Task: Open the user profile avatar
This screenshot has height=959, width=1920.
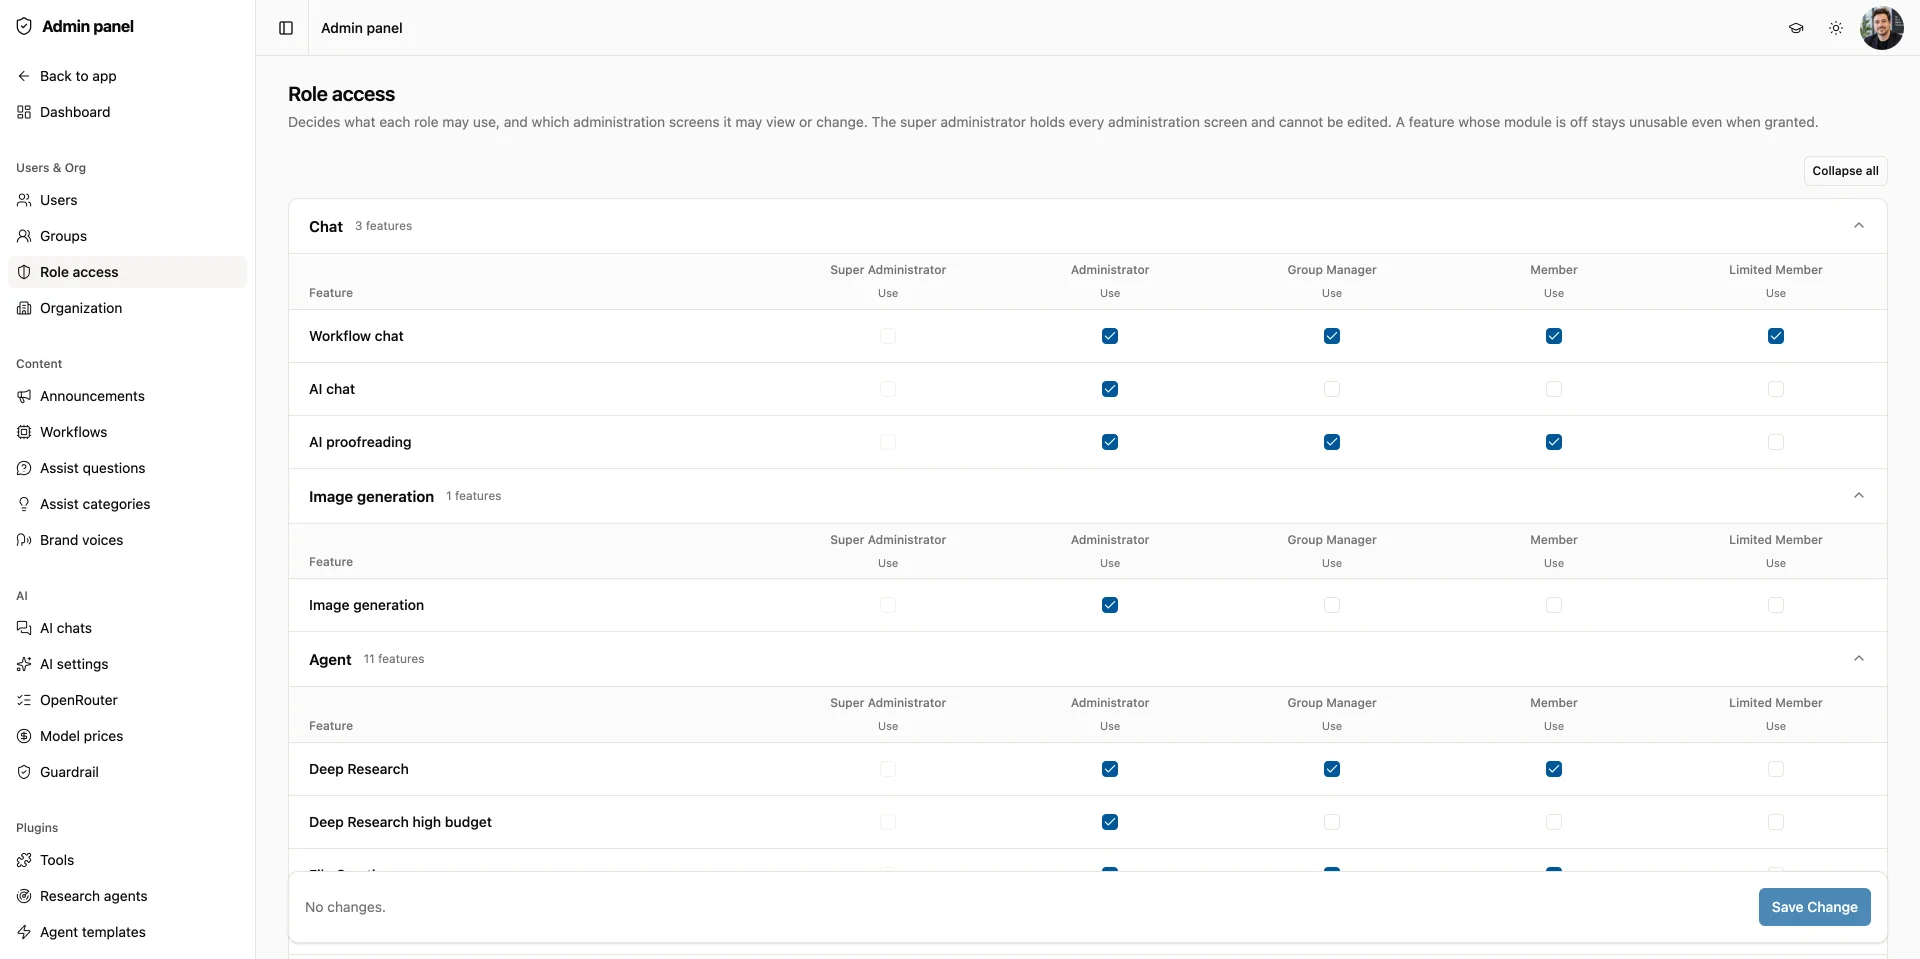Action: pyautogui.click(x=1882, y=28)
